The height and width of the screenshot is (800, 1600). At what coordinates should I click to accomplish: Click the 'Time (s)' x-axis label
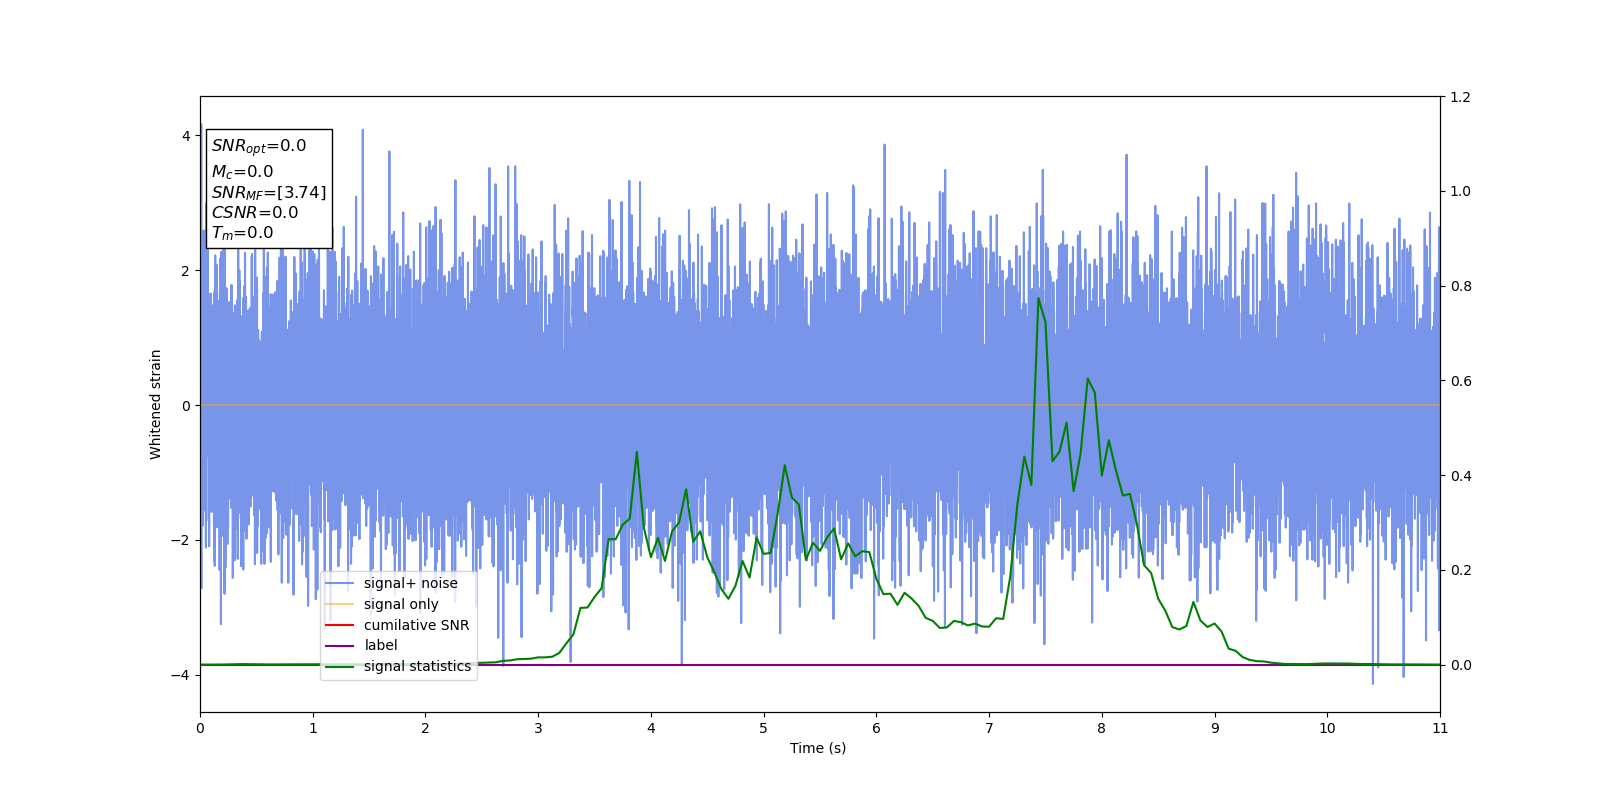[x=818, y=748]
